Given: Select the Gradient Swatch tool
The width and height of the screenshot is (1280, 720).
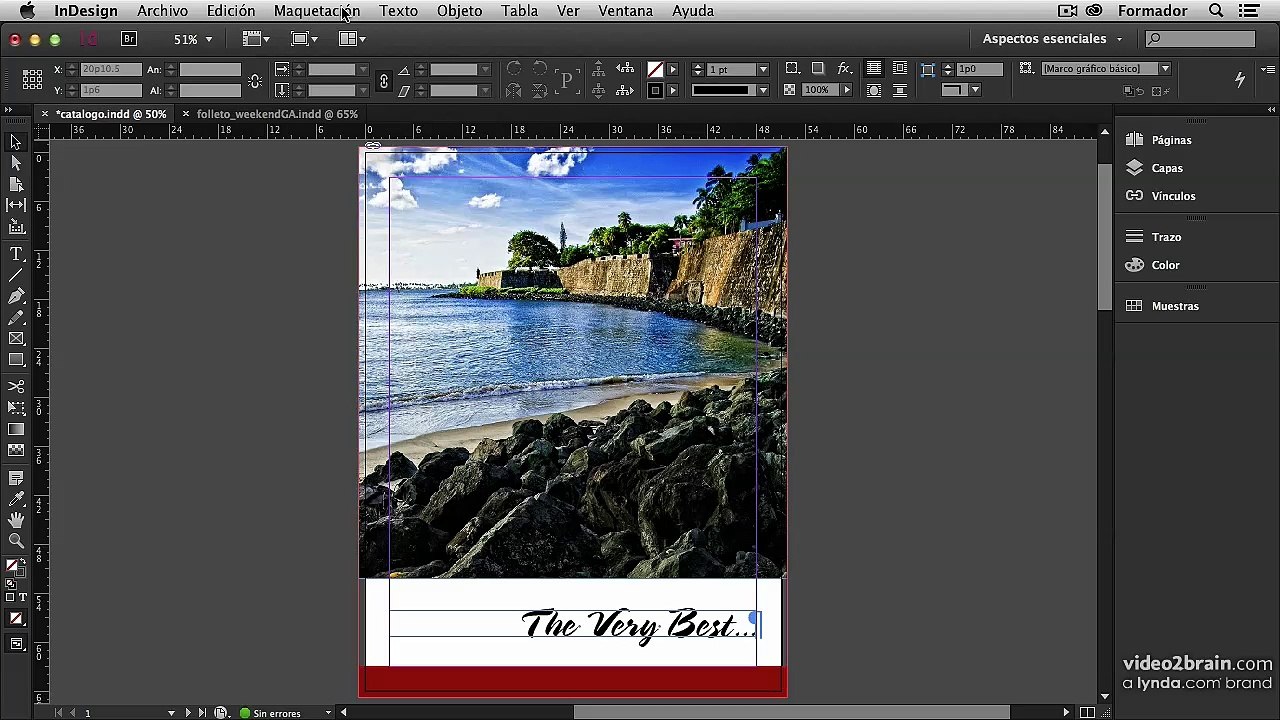Looking at the screenshot, I should 16,429.
